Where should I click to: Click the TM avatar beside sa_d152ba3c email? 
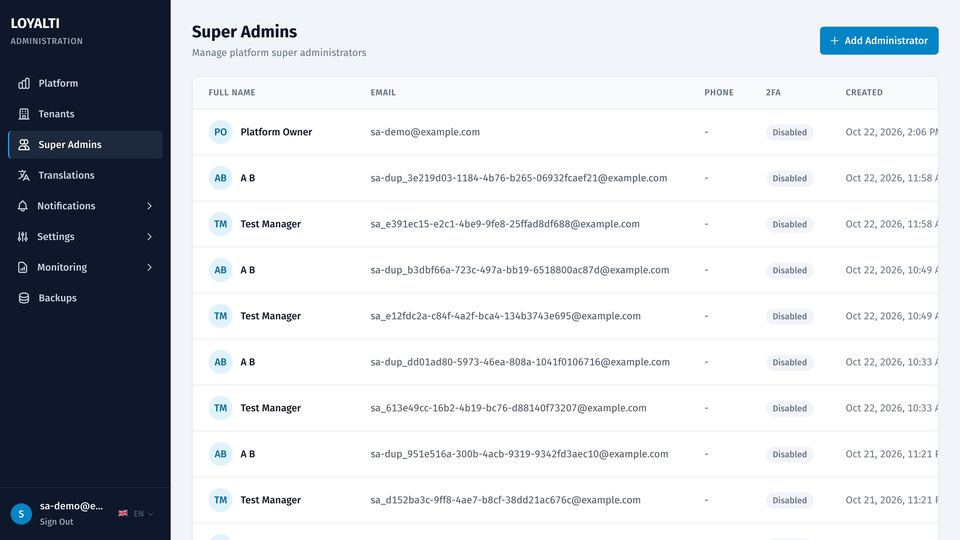pyautogui.click(x=220, y=500)
